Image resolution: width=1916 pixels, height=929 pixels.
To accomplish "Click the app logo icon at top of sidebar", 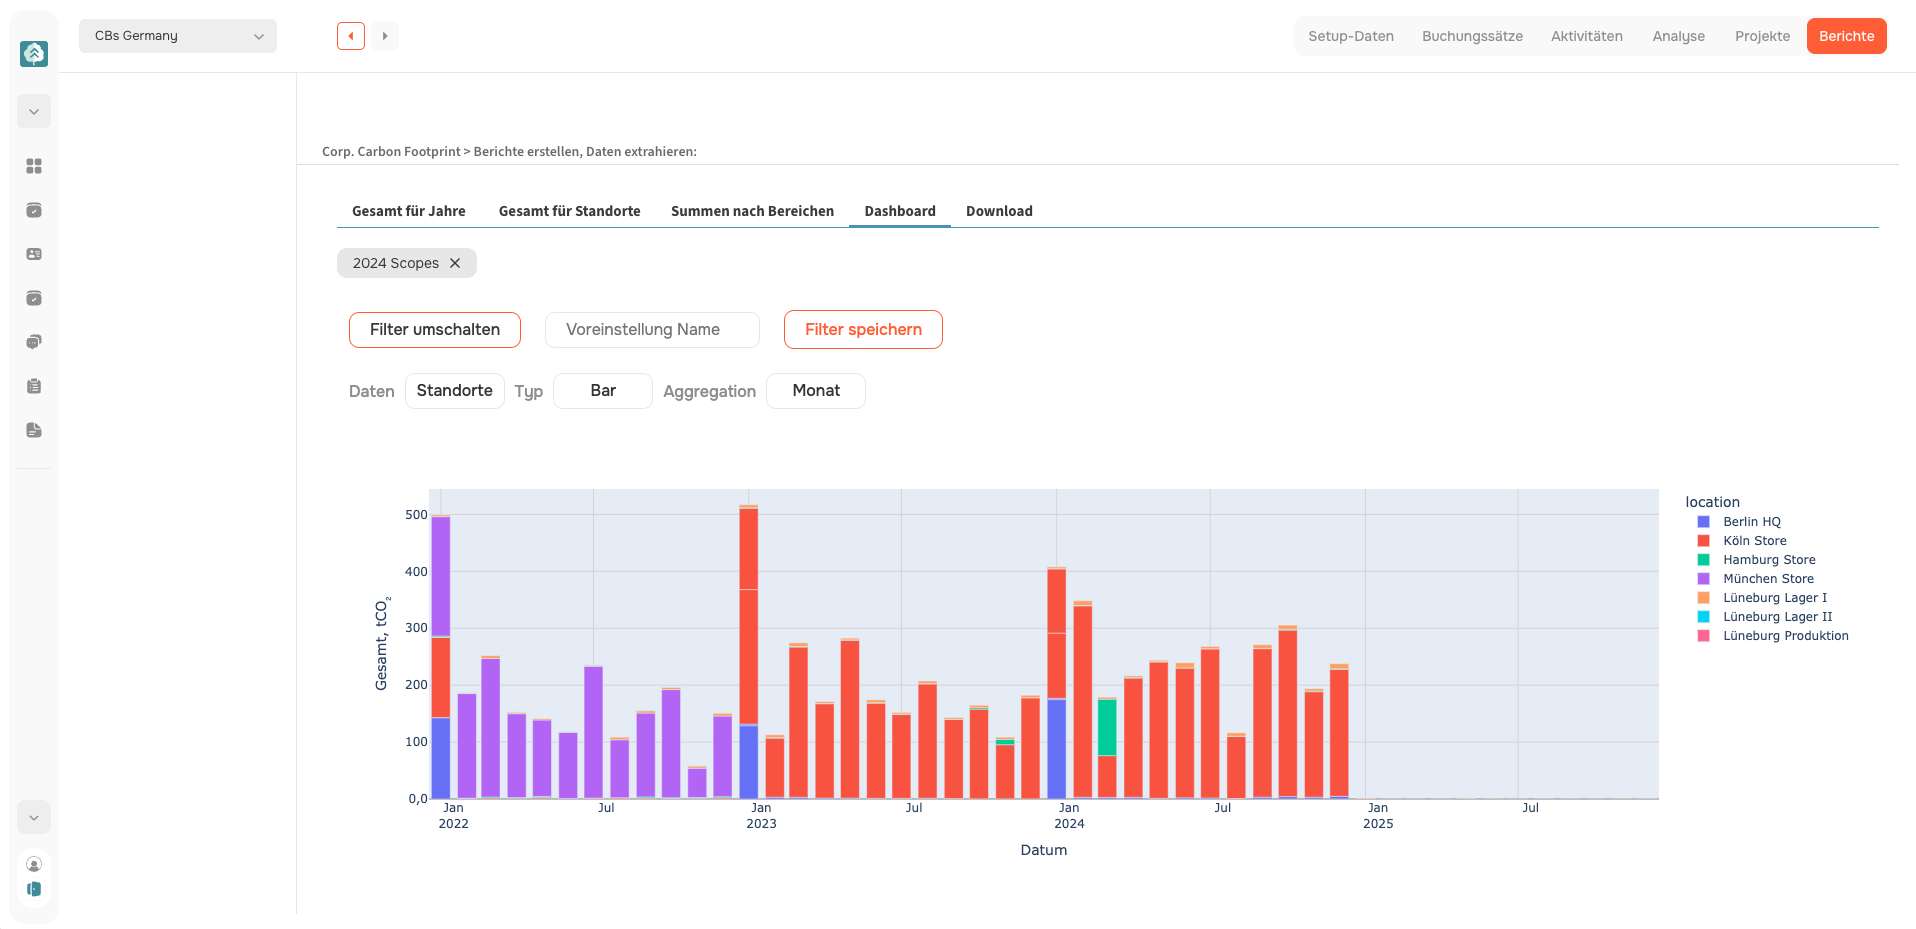I will click(34, 54).
